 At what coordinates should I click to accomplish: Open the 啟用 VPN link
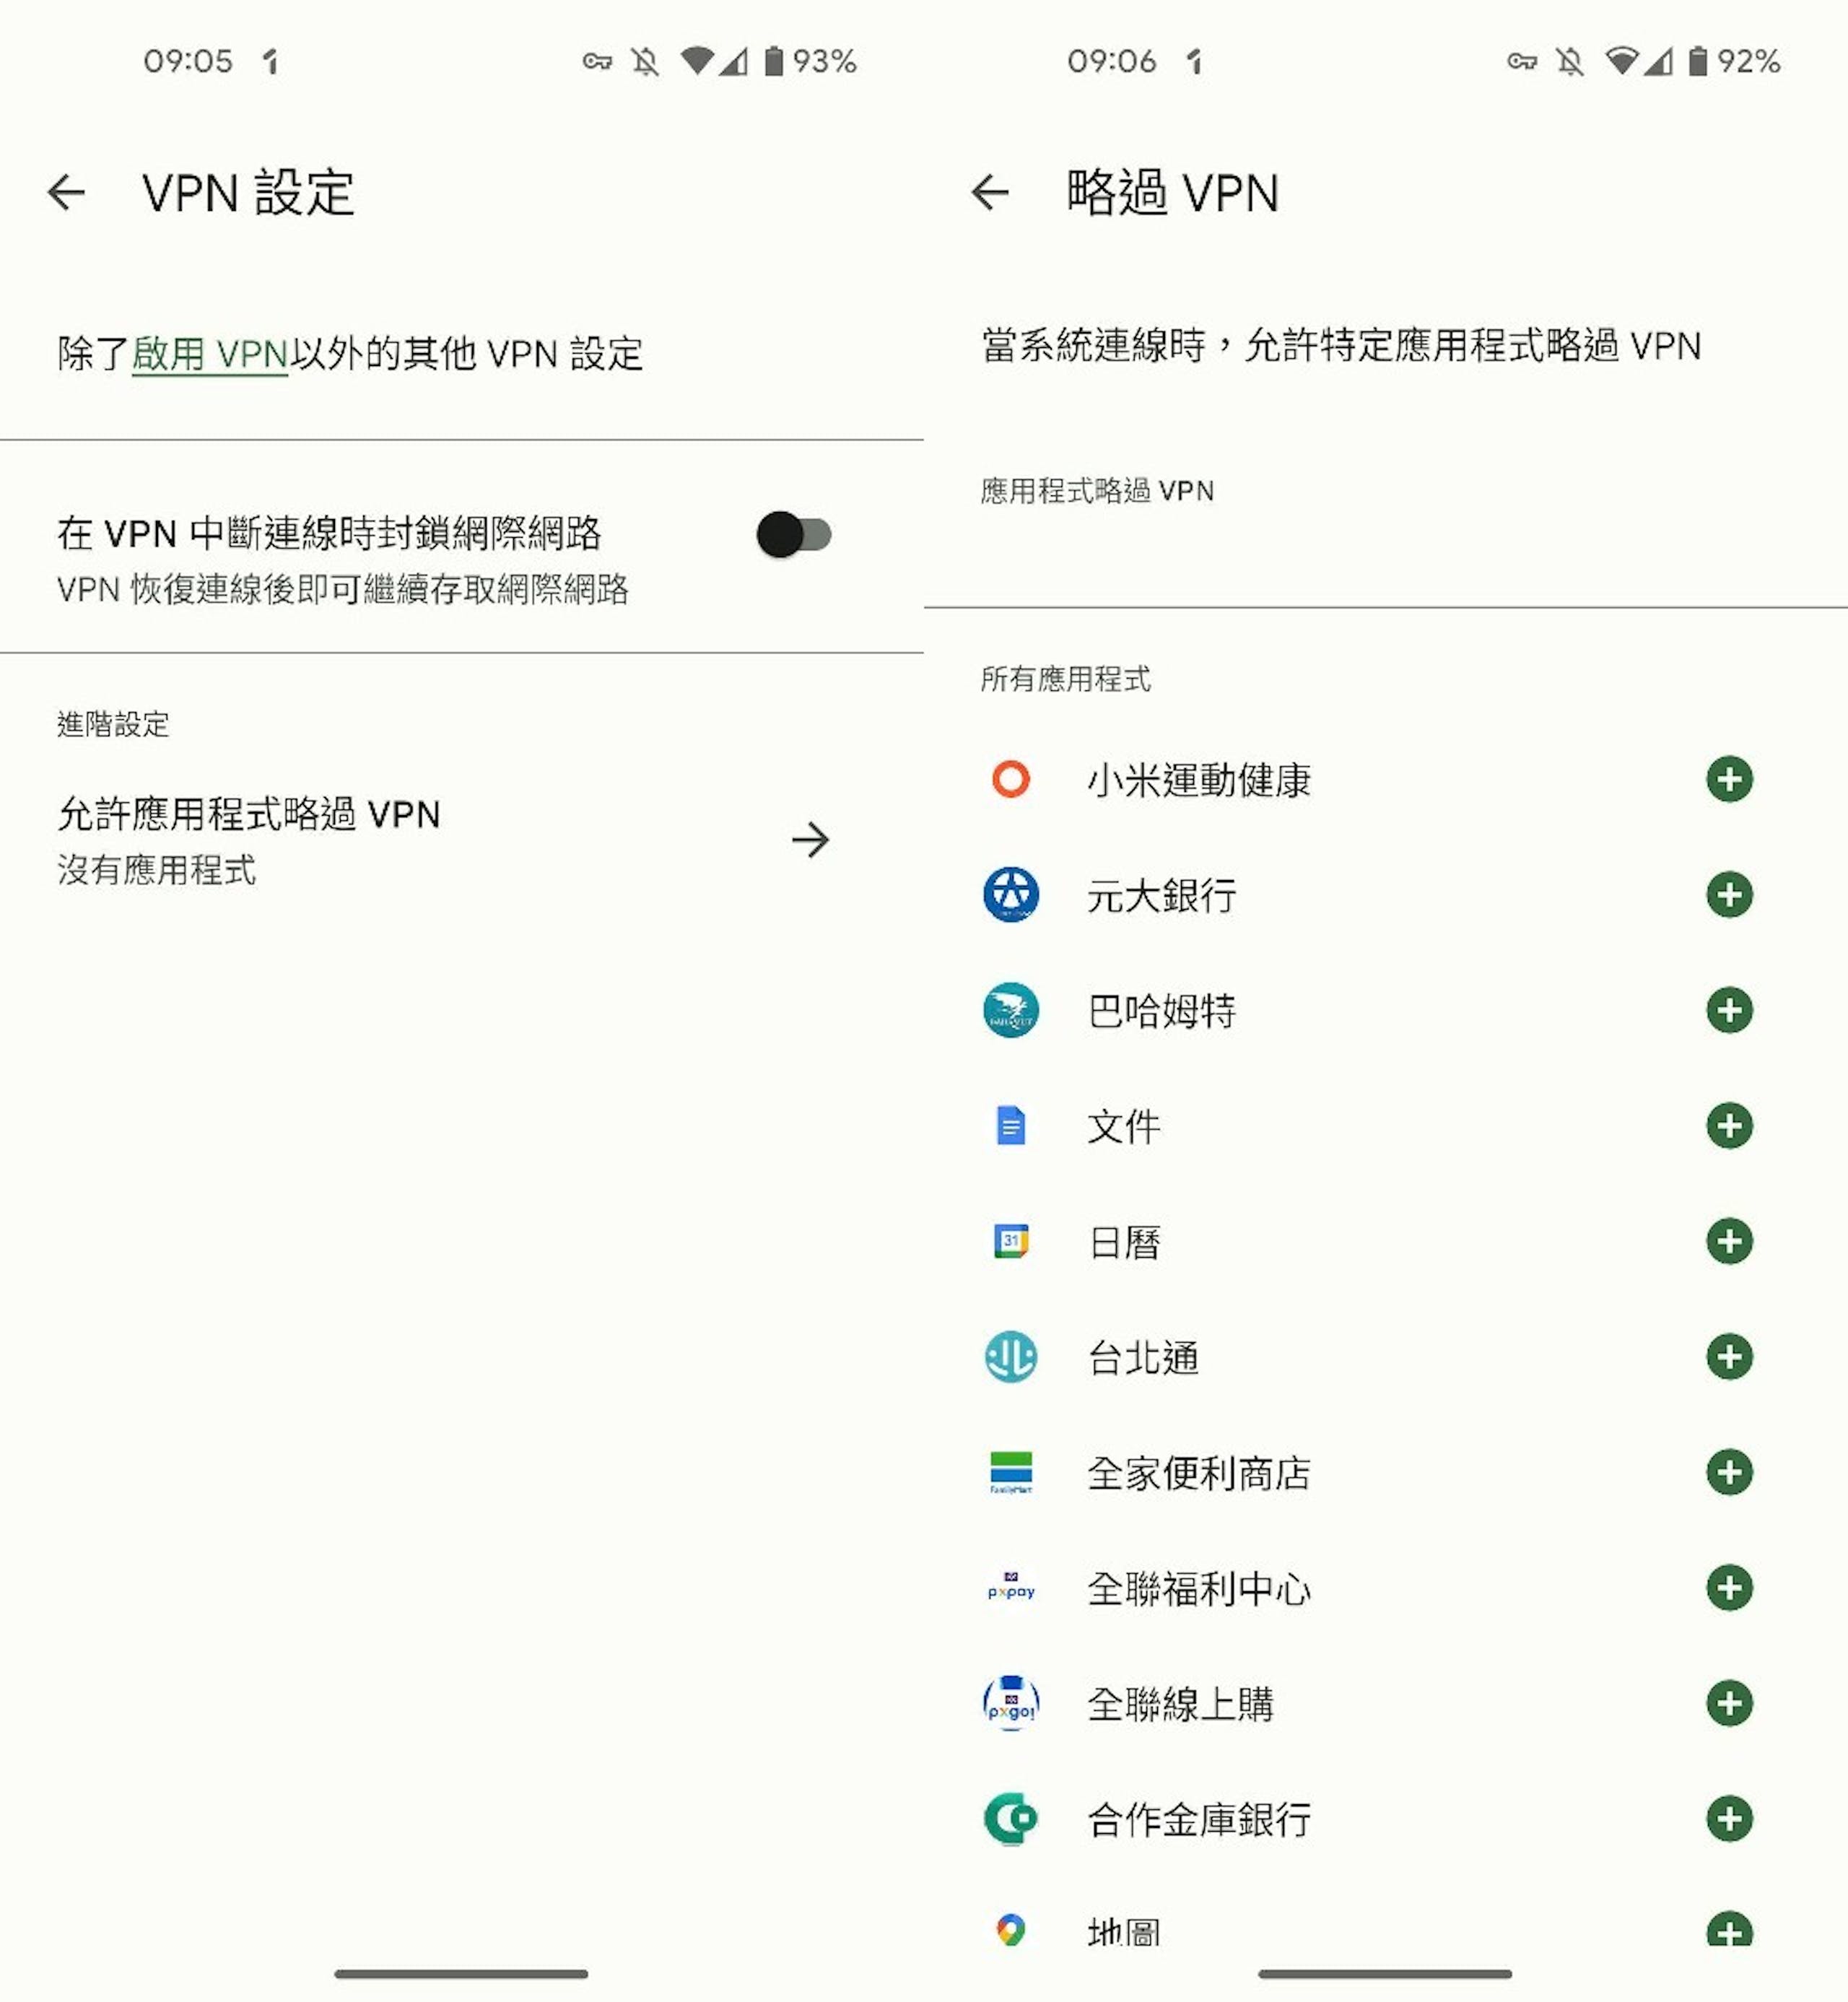point(210,354)
